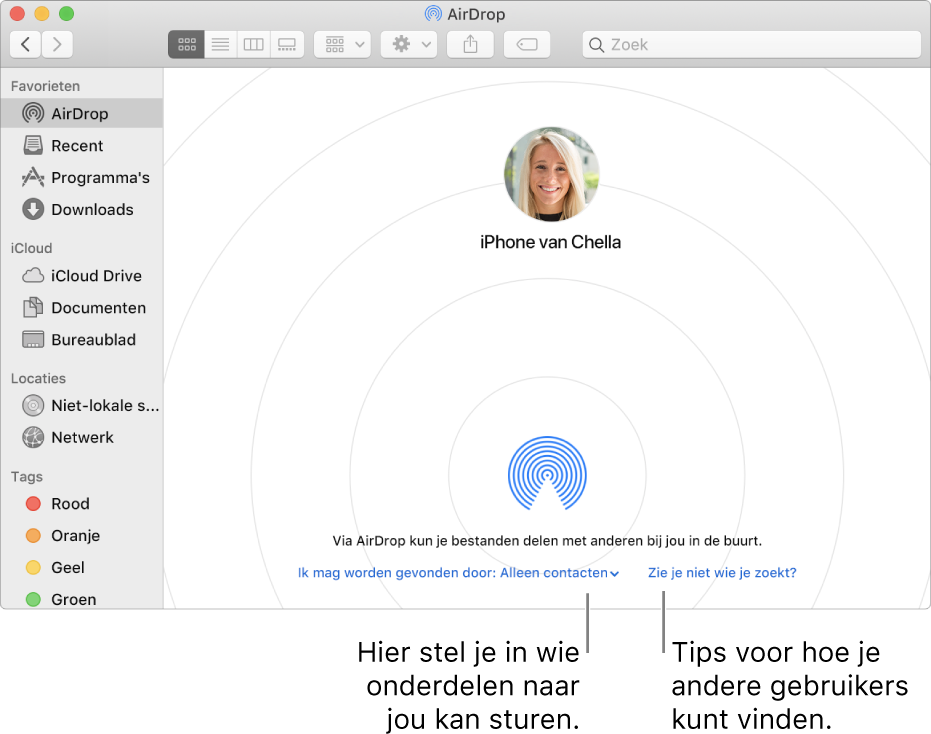Click the search magnifier icon

(596, 45)
